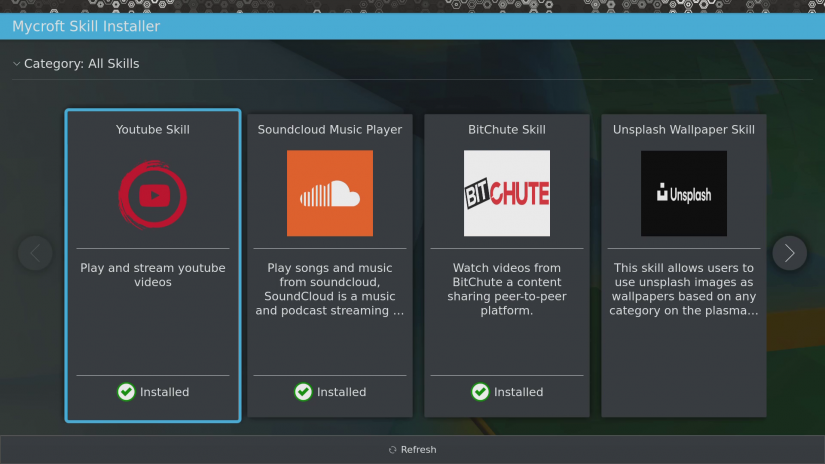Click 'Play and stream youtube videos' description

153,275
